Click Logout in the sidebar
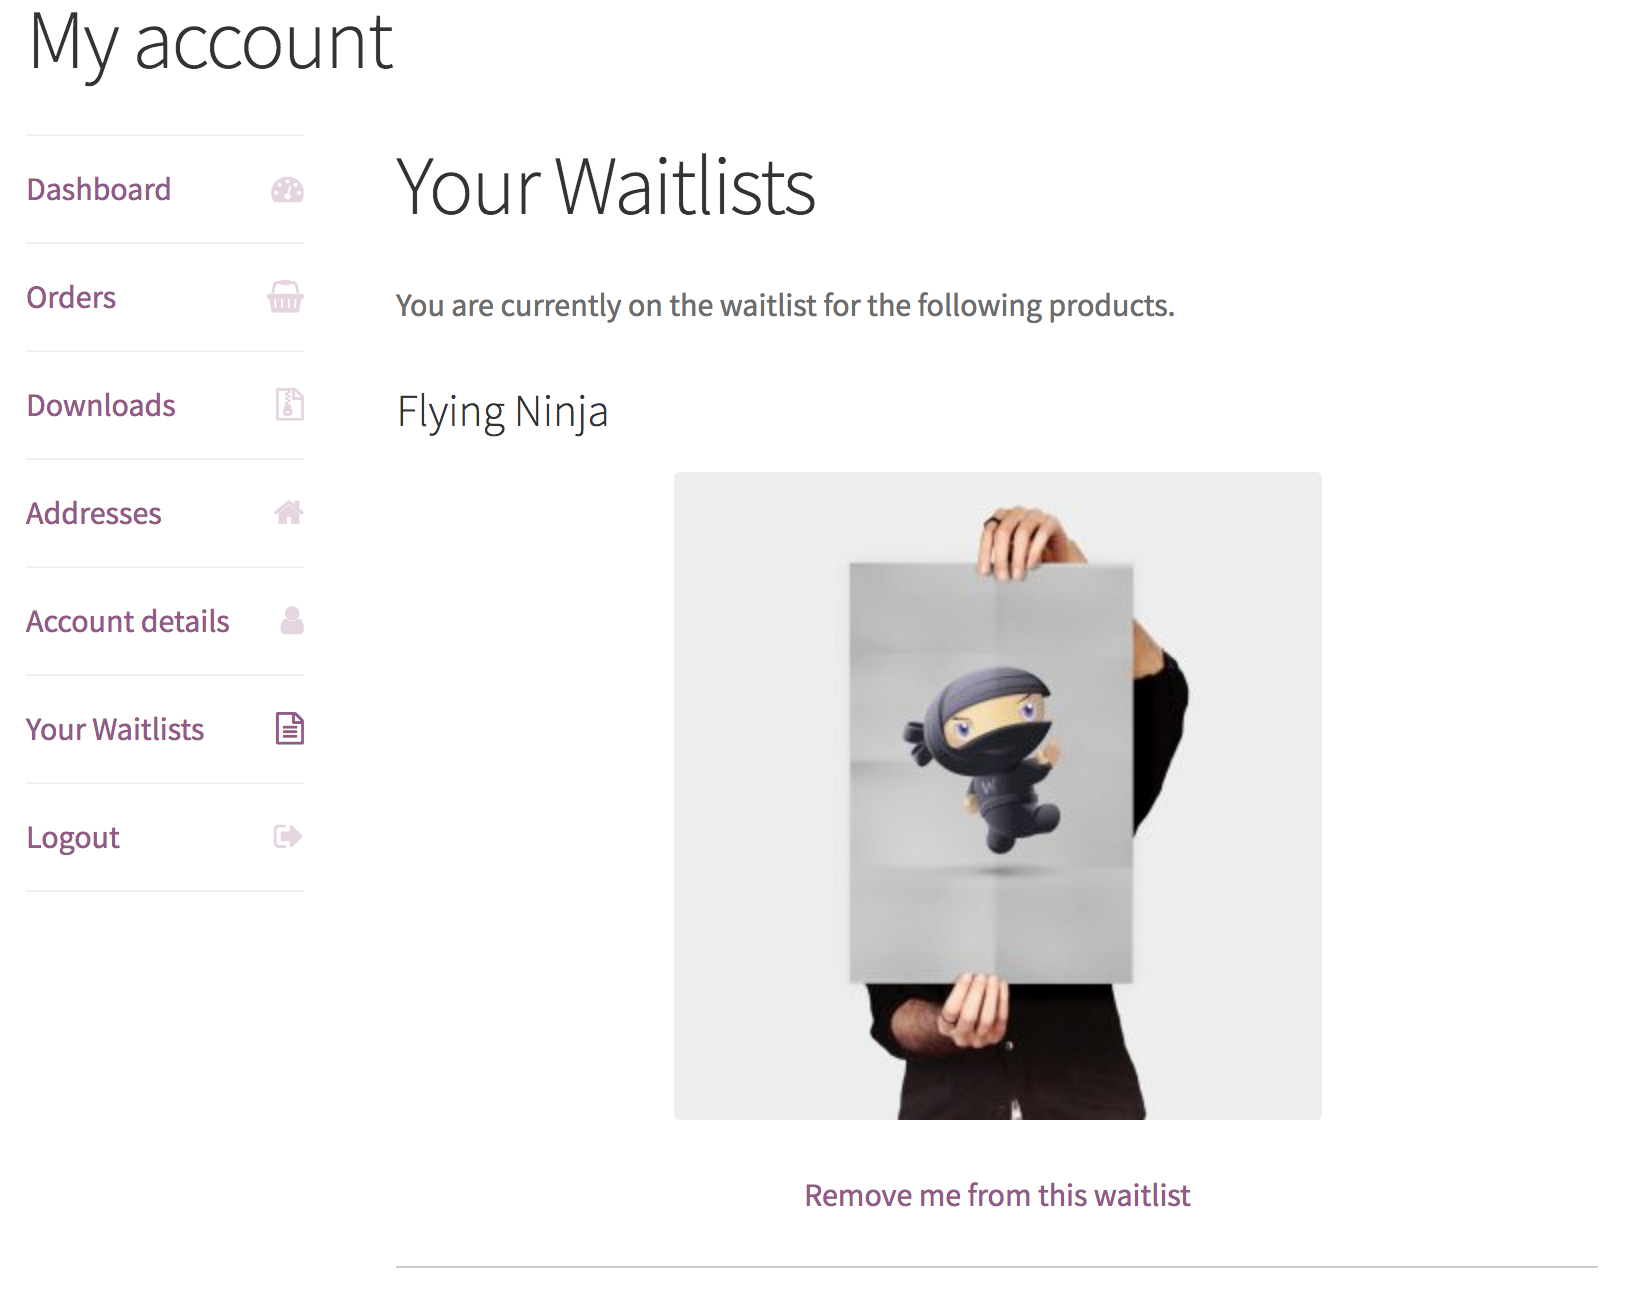1644x1308 pixels. pyautogui.click(x=72, y=838)
